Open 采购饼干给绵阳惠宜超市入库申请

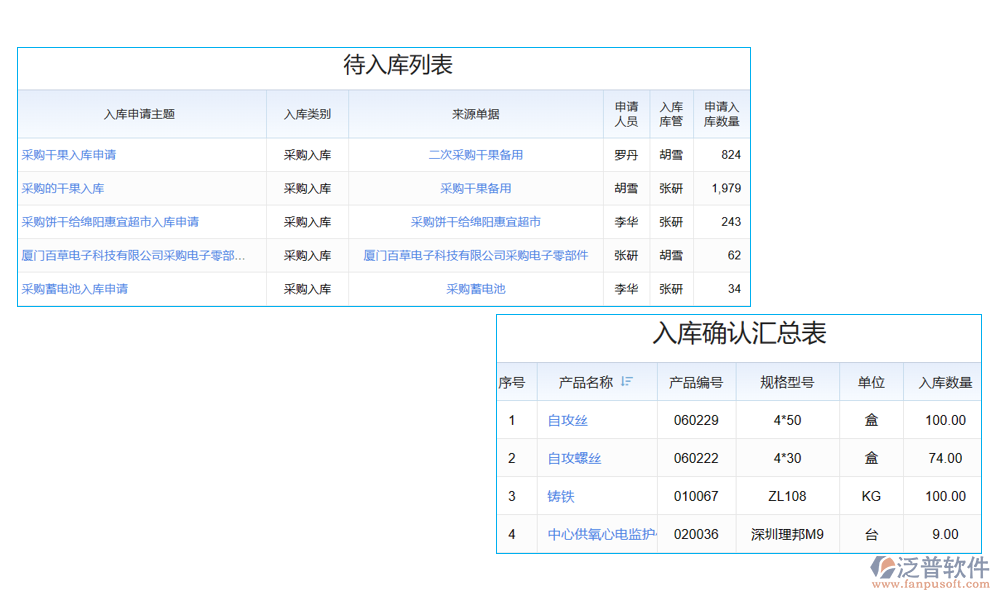[x=110, y=222]
